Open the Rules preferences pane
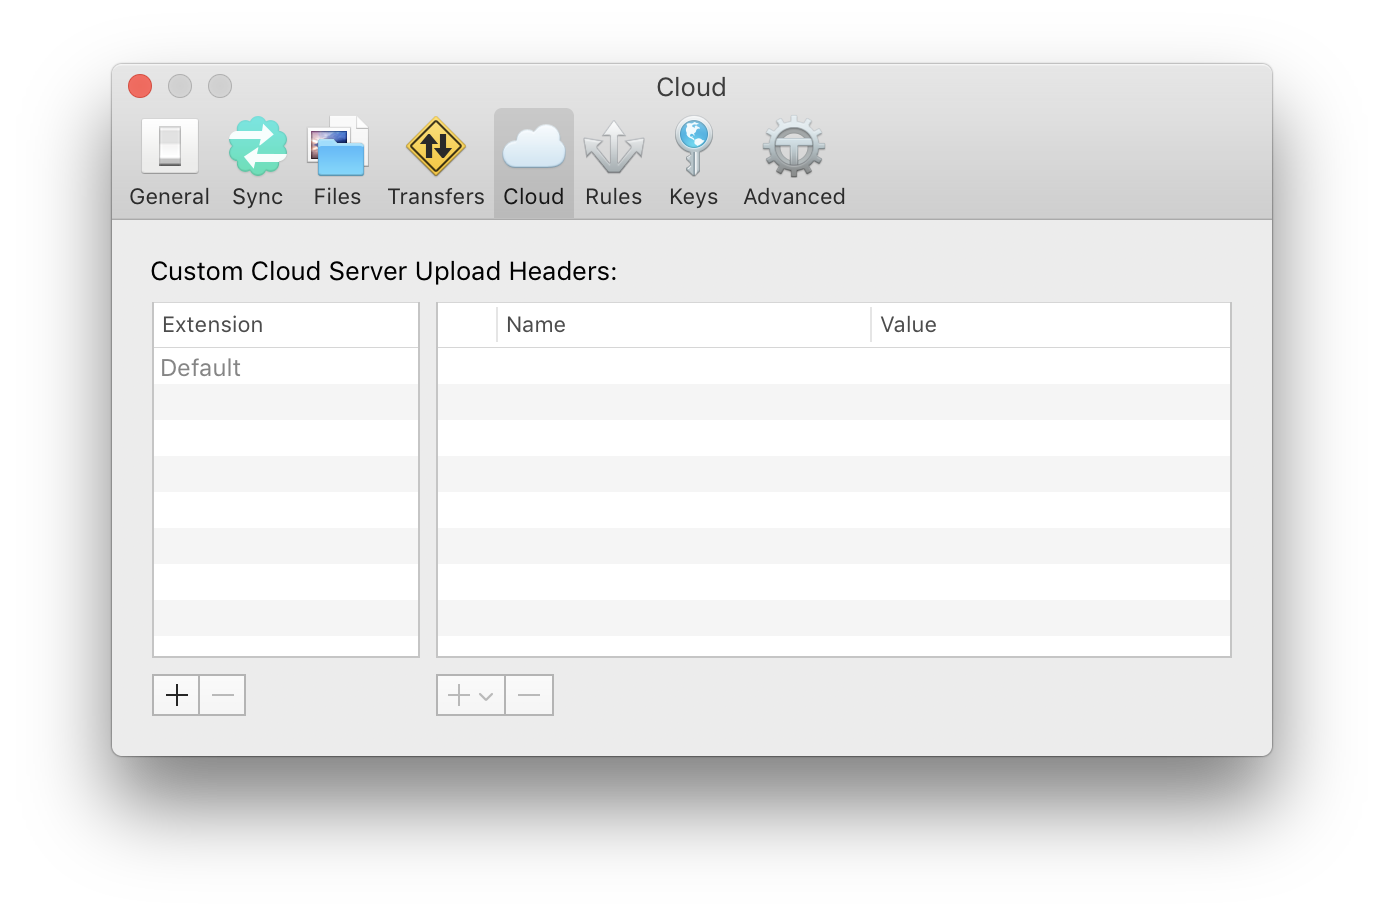This screenshot has height=916, width=1384. [x=614, y=163]
